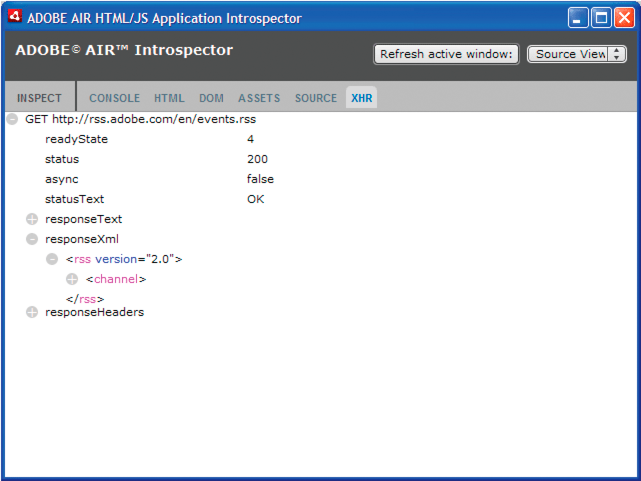Click the status property label
This screenshot has width=641, height=481.
(62, 159)
